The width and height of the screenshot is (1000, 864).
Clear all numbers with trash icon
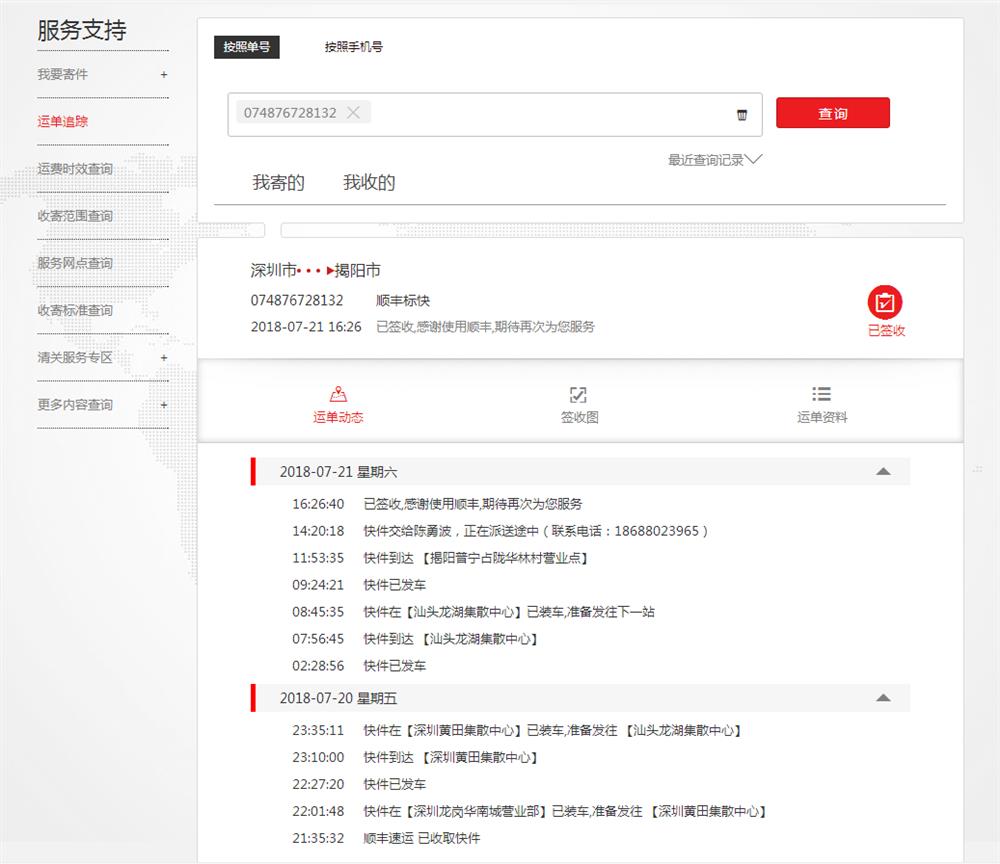[x=742, y=115]
